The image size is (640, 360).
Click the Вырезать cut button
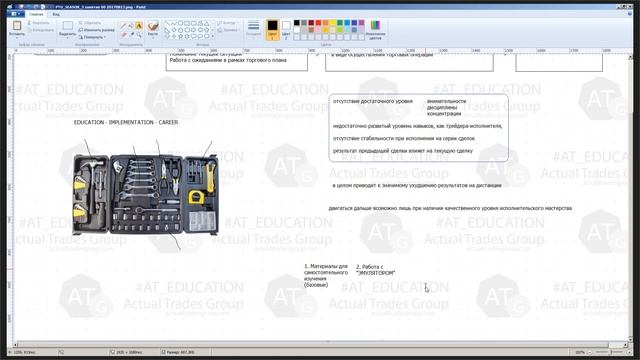[38, 23]
